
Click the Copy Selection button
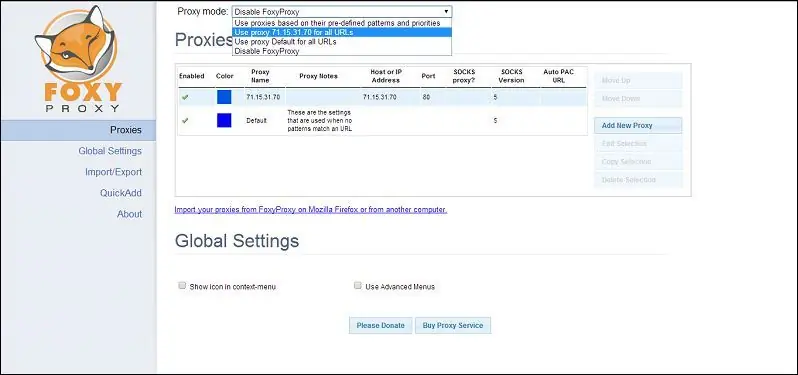click(x=638, y=161)
